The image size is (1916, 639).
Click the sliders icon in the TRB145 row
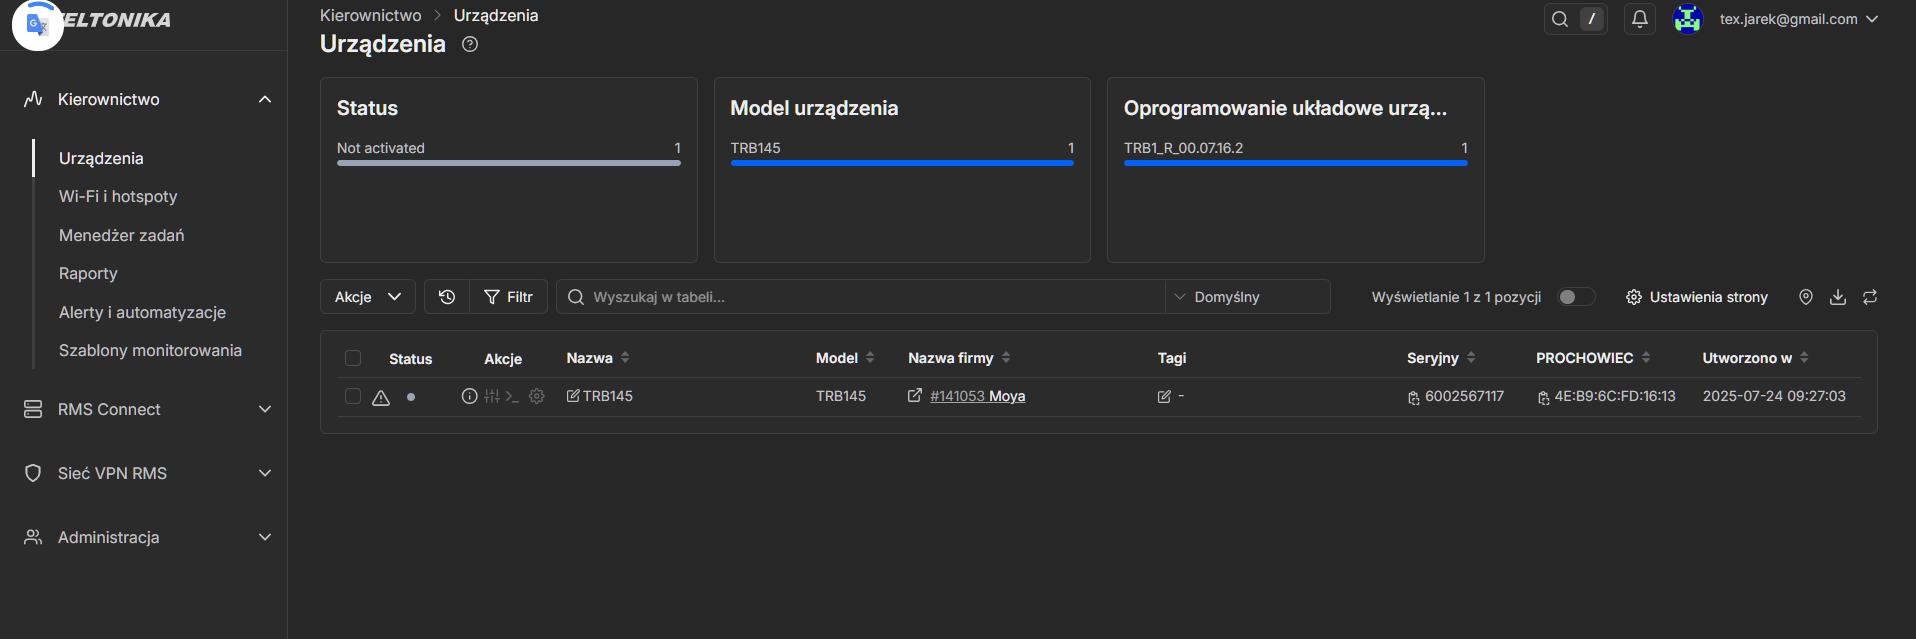click(x=492, y=396)
